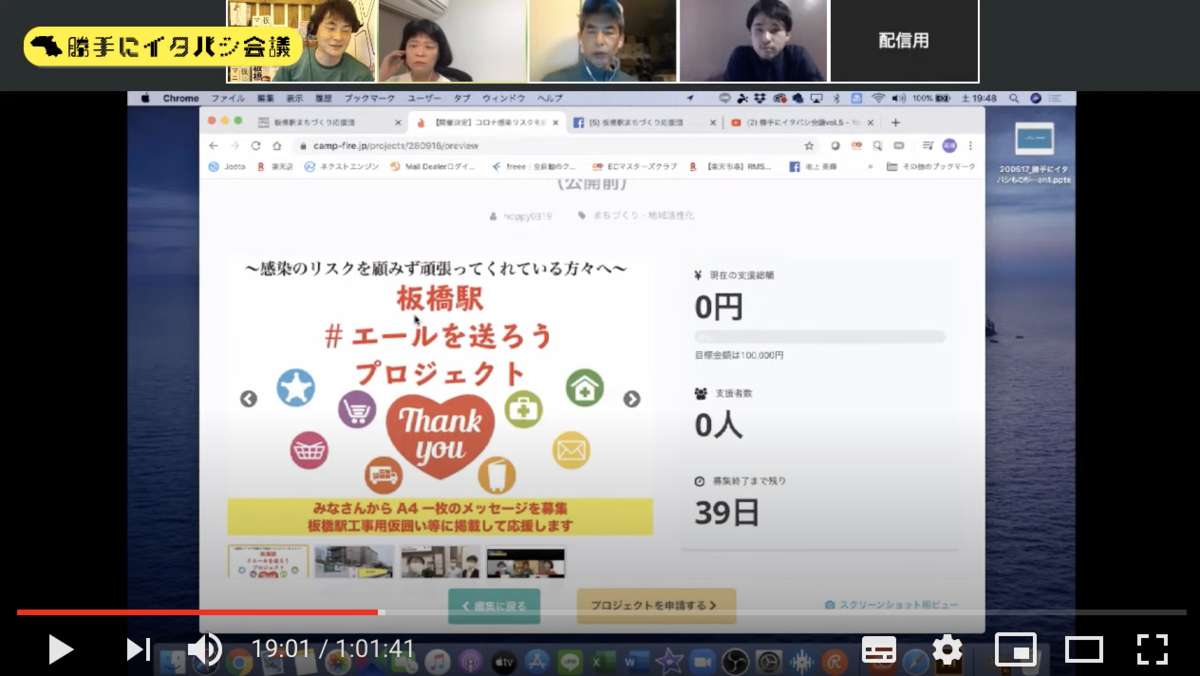Open Chrome's three-dot menu
This screenshot has width=1200, height=676.
[970, 146]
